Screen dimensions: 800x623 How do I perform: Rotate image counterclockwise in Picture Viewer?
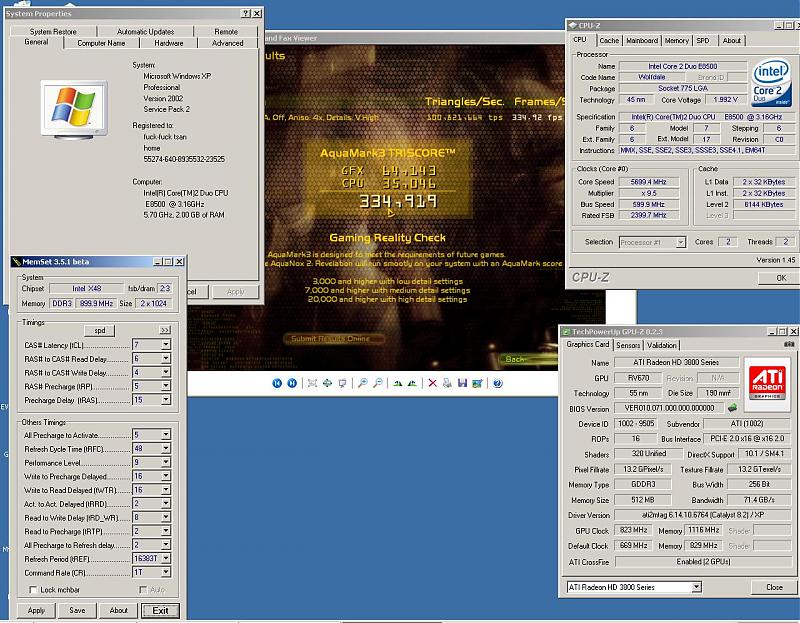(x=412, y=383)
